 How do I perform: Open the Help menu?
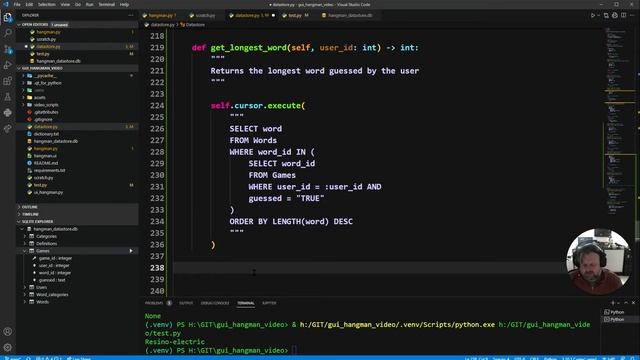(x=124, y=4)
